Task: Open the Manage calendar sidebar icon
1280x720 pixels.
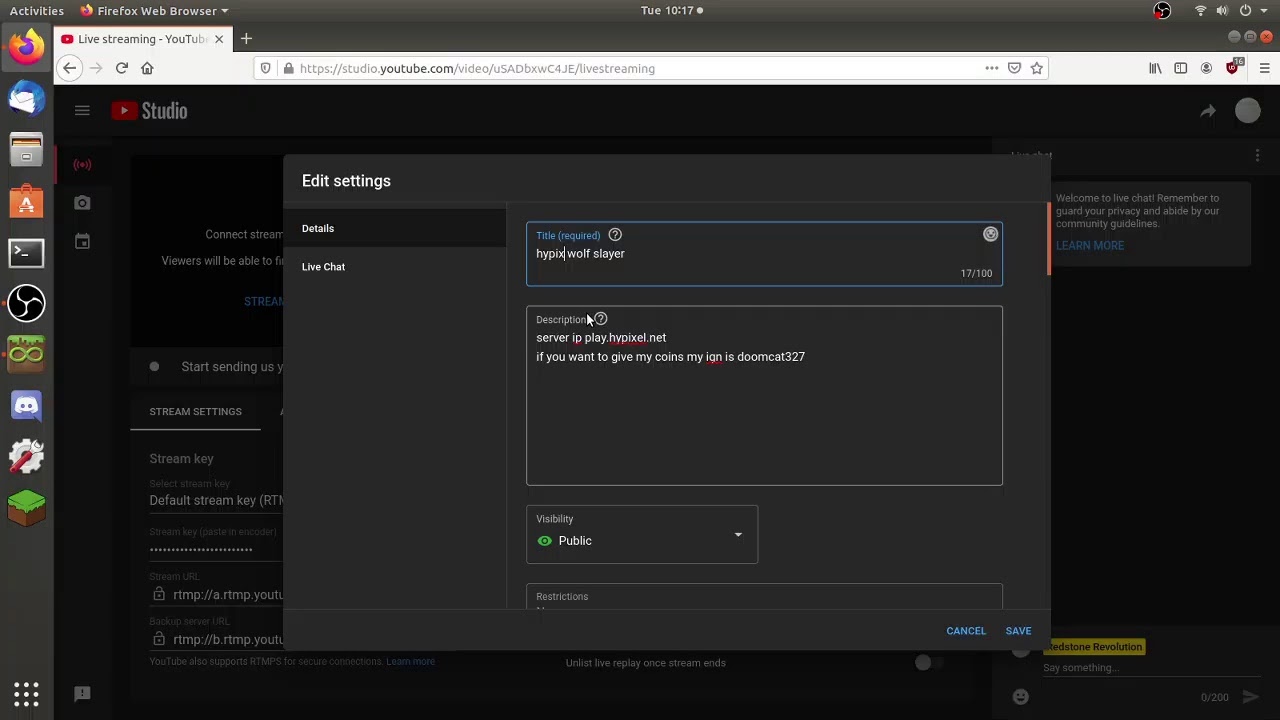Action: [82, 241]
